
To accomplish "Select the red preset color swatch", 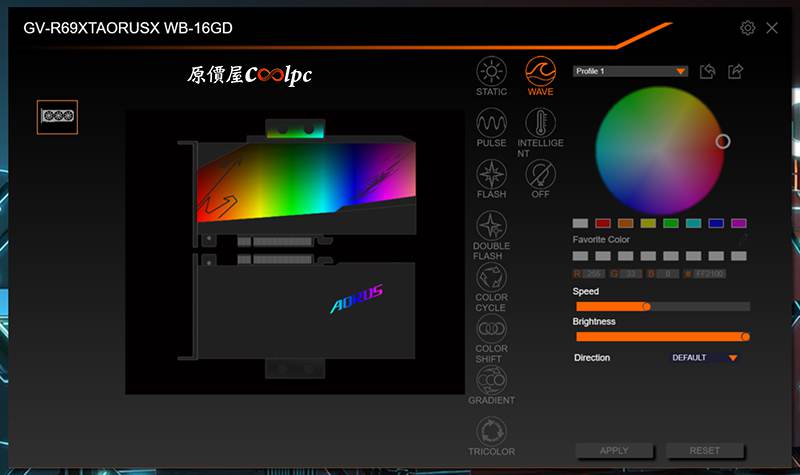I will (603, 223).
